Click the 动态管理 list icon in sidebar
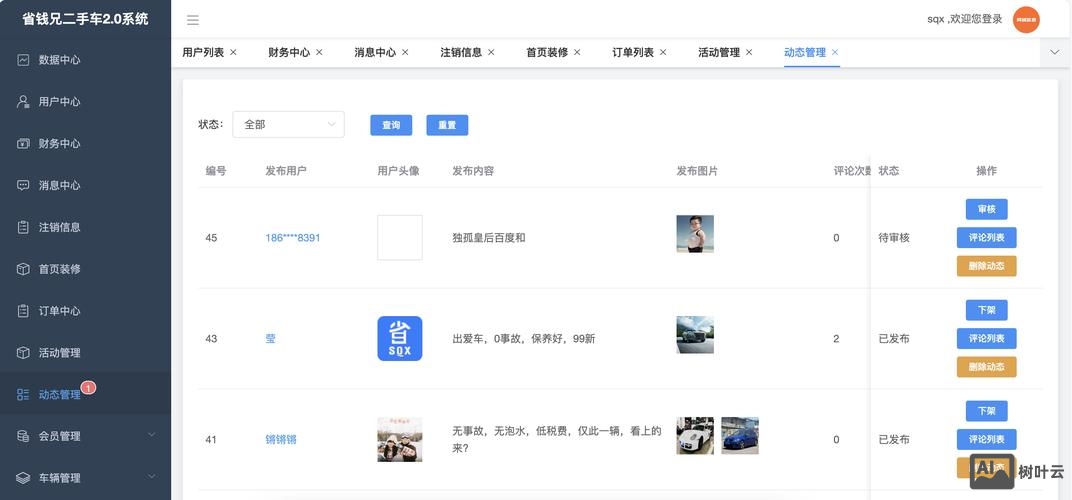Viewport: 1072px width, 500px height. 23,395
